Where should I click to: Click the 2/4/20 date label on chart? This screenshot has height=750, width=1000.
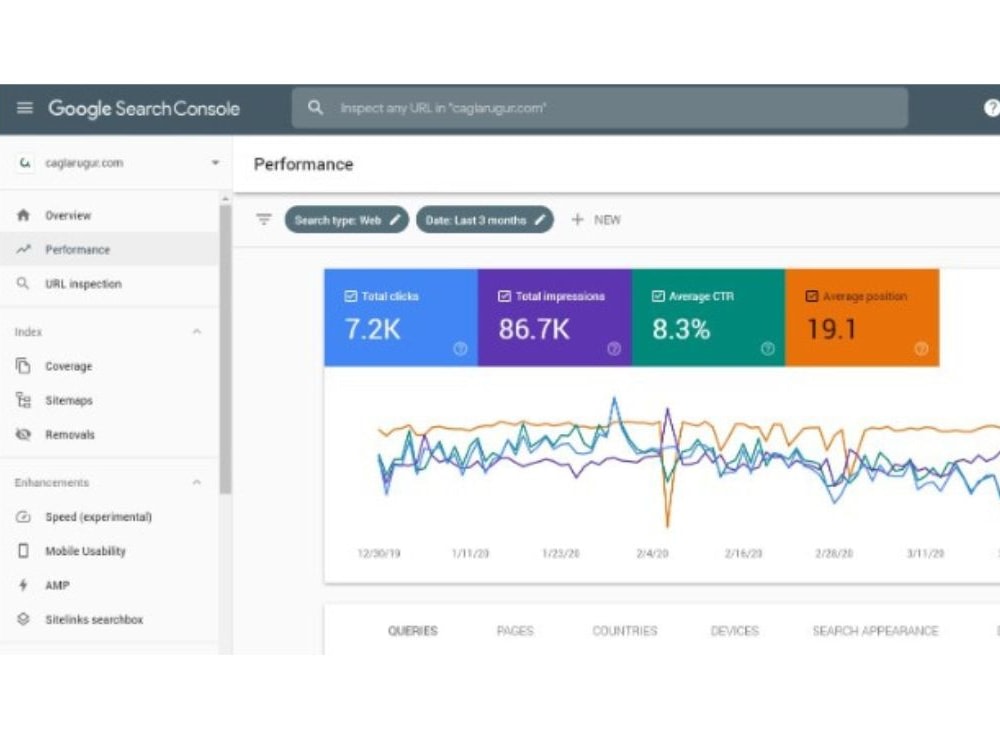pyautogui.click(x=652, y=554)
